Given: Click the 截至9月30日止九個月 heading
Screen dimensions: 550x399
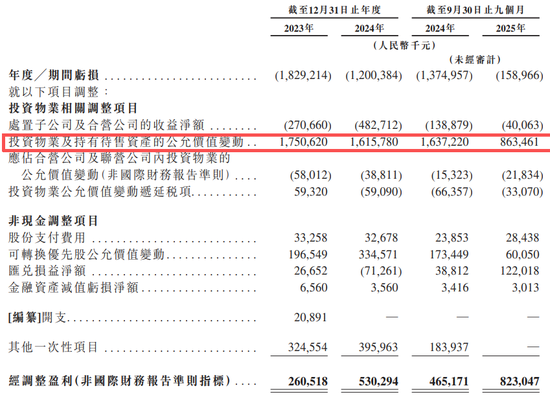Looking at the screenshot, I should [475, 10].
